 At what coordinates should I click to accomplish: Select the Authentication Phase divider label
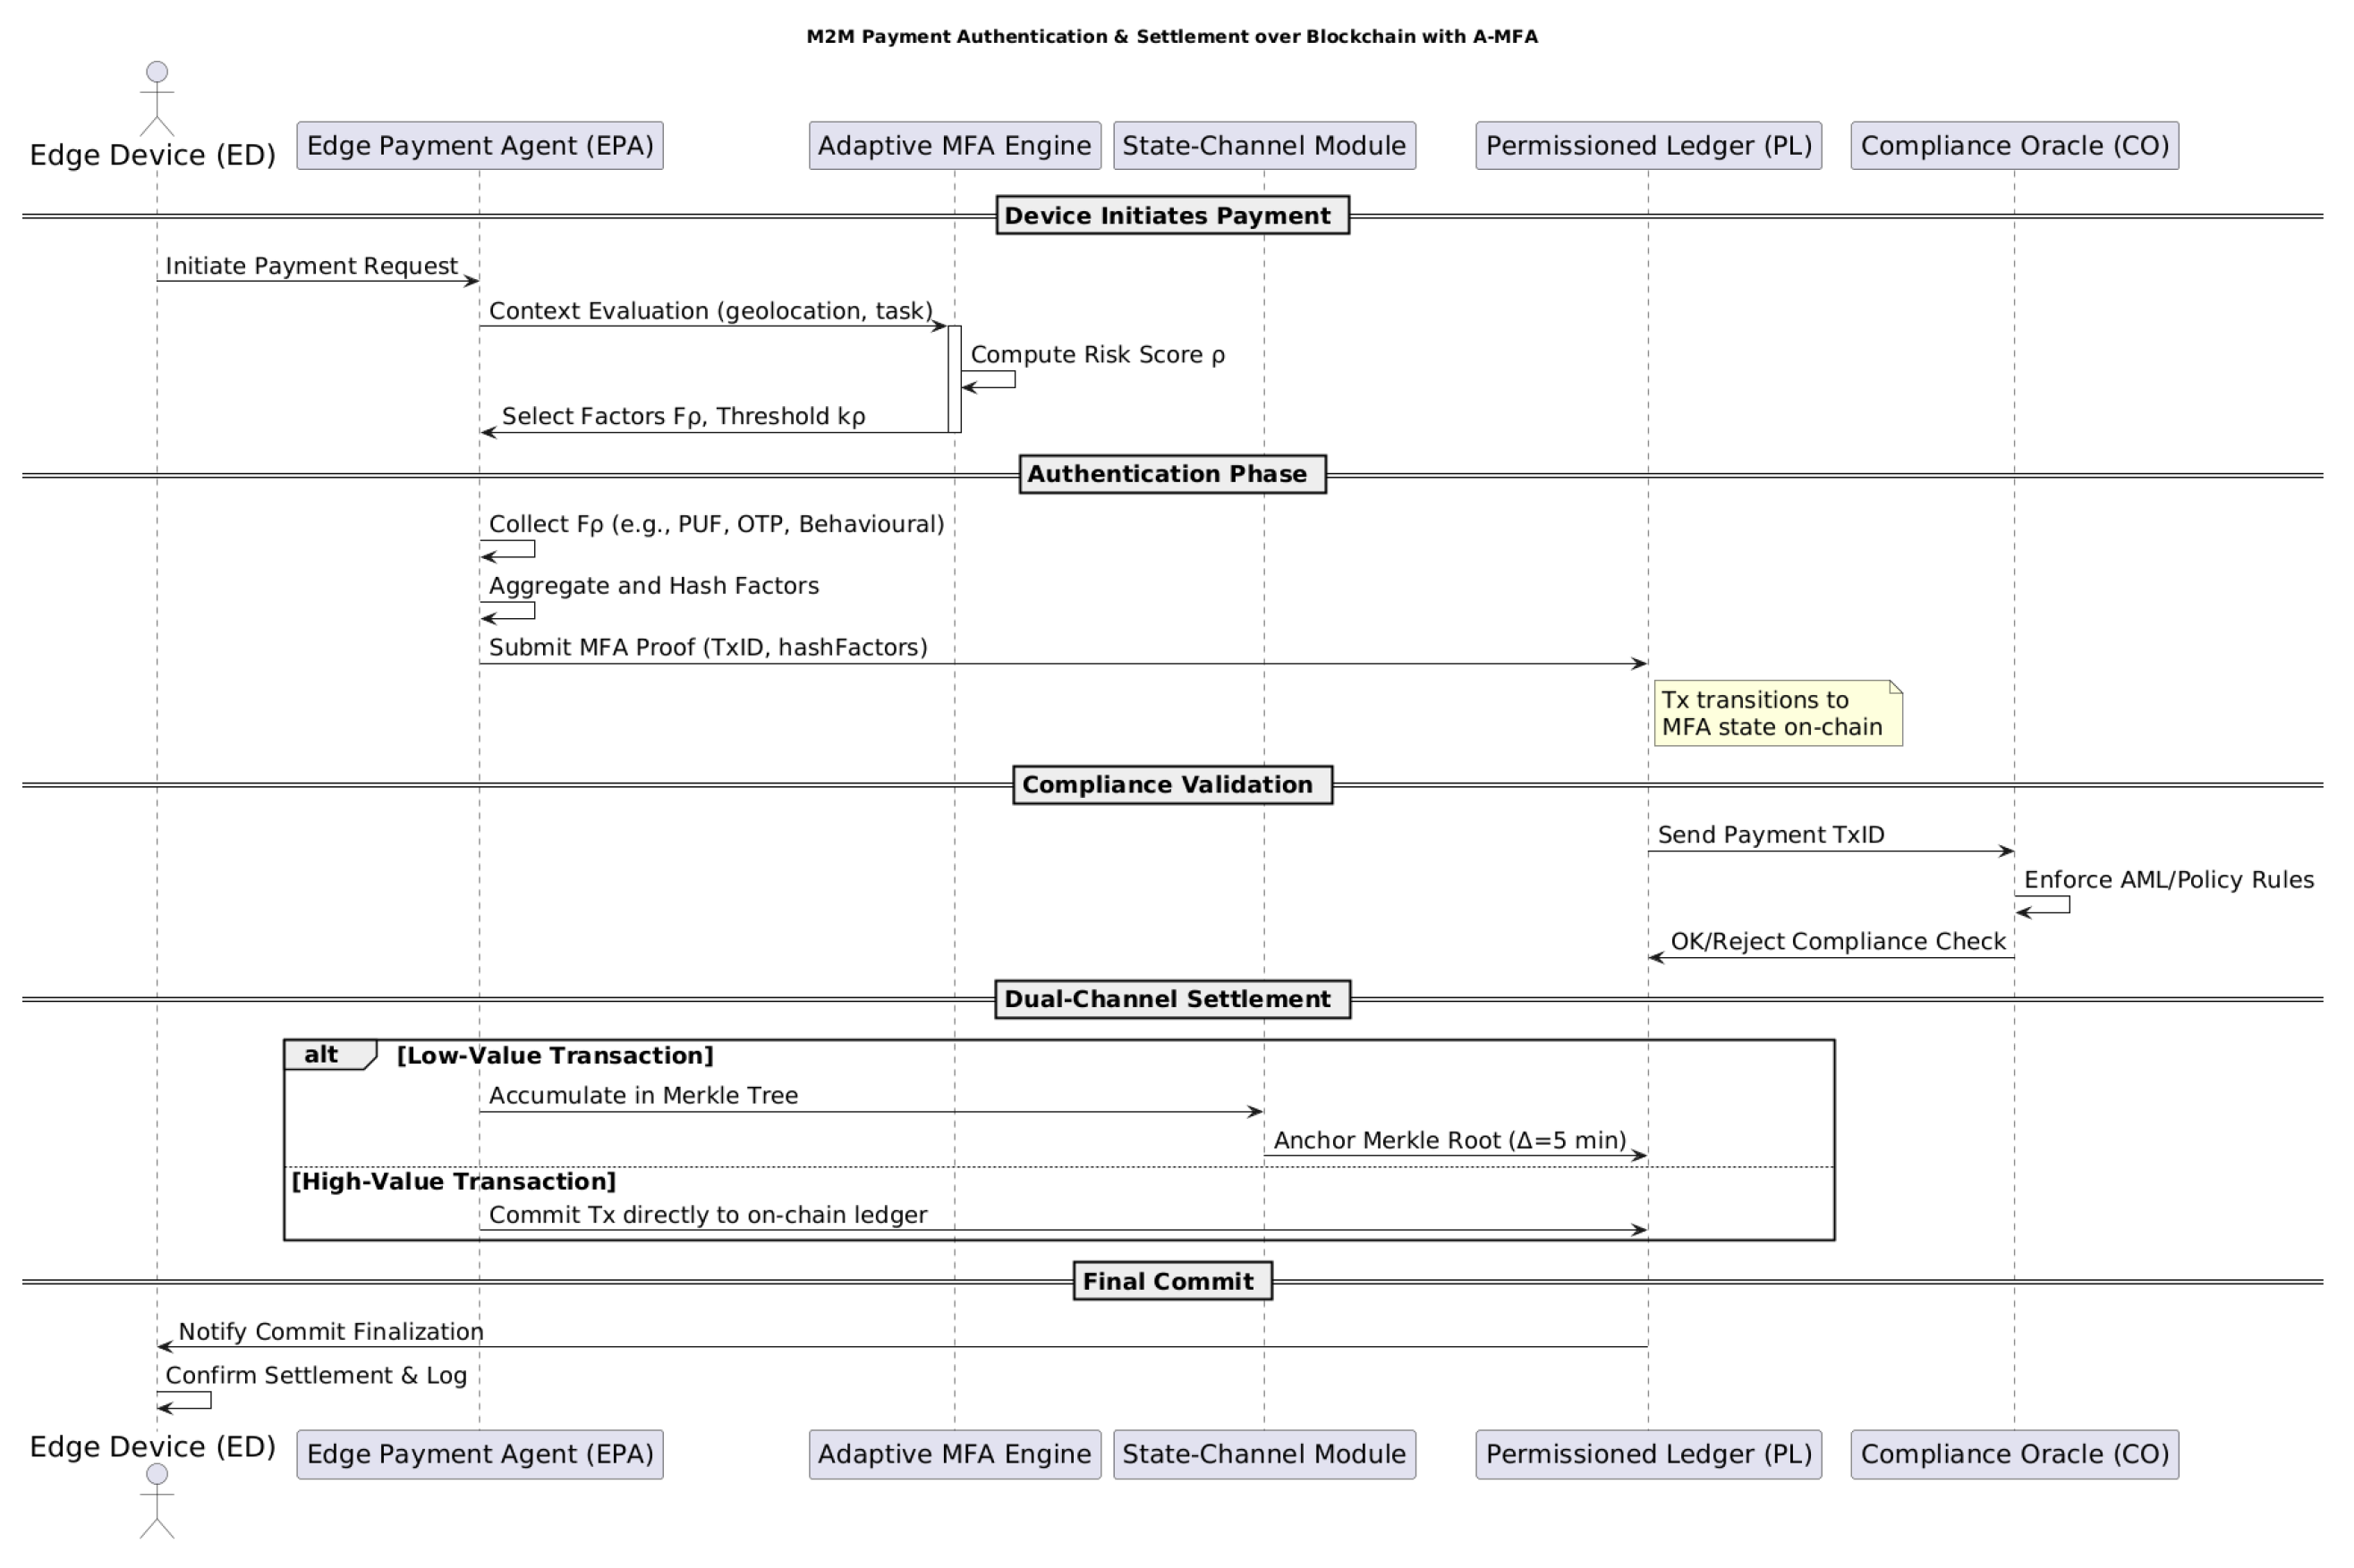pyautogui.click(x=1172, y=474)
